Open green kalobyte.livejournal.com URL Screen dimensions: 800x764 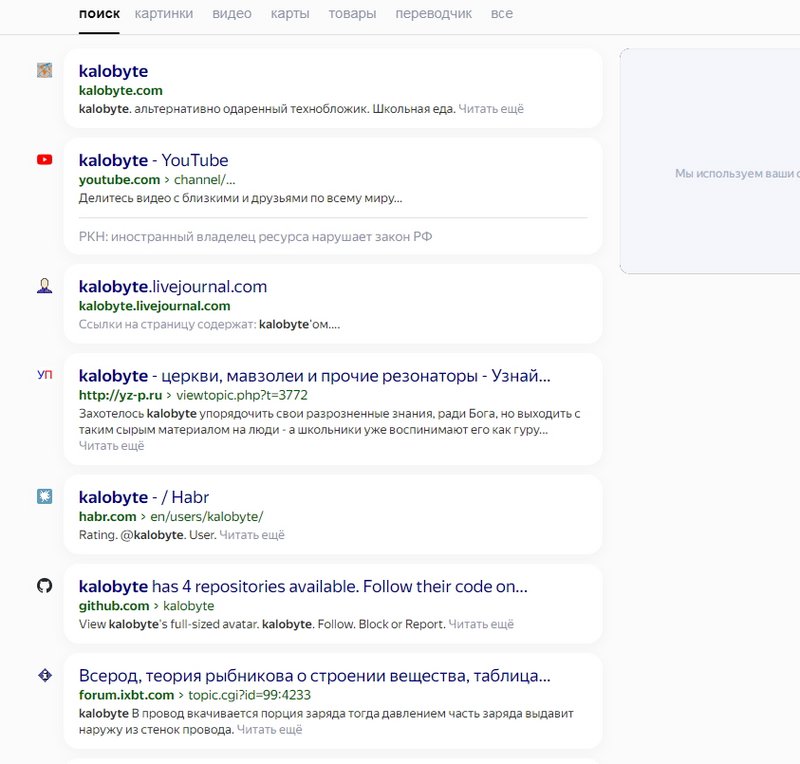(155, 306)
